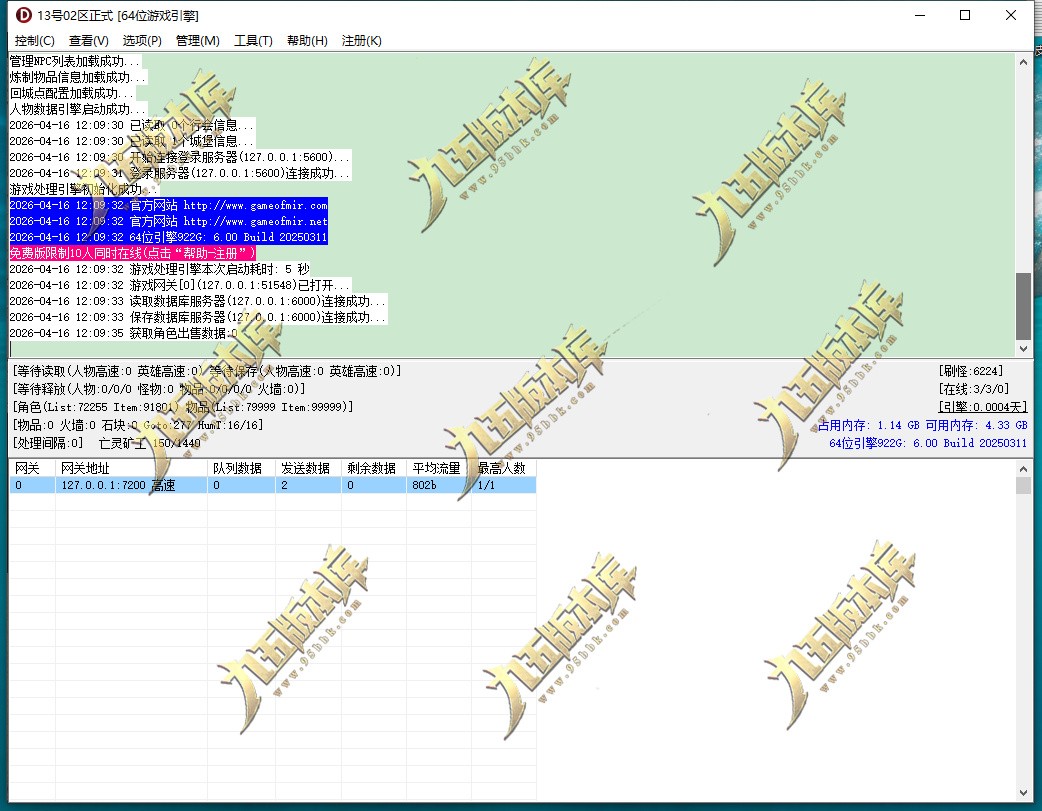Click the red D application icon in title bar
The width and height of the screenshot is (1042, 811).
pyautogui.click(x=23, y=15)
